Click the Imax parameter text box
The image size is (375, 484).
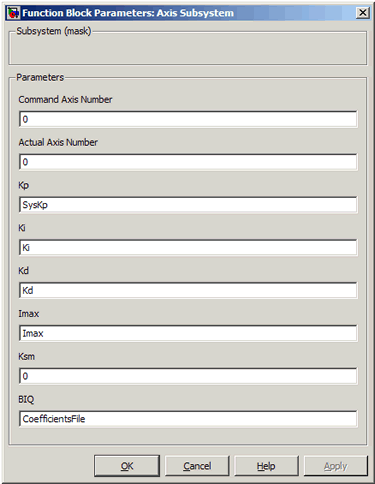pyautogui.click(x=188, y=333)
